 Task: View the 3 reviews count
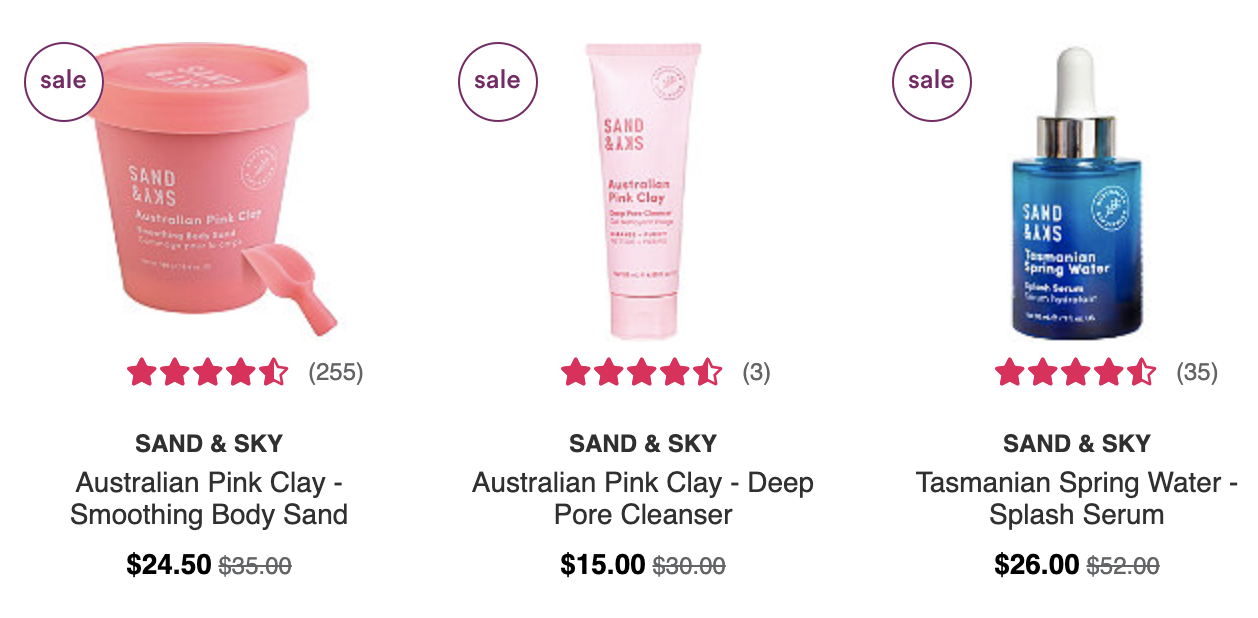(756, 373)
